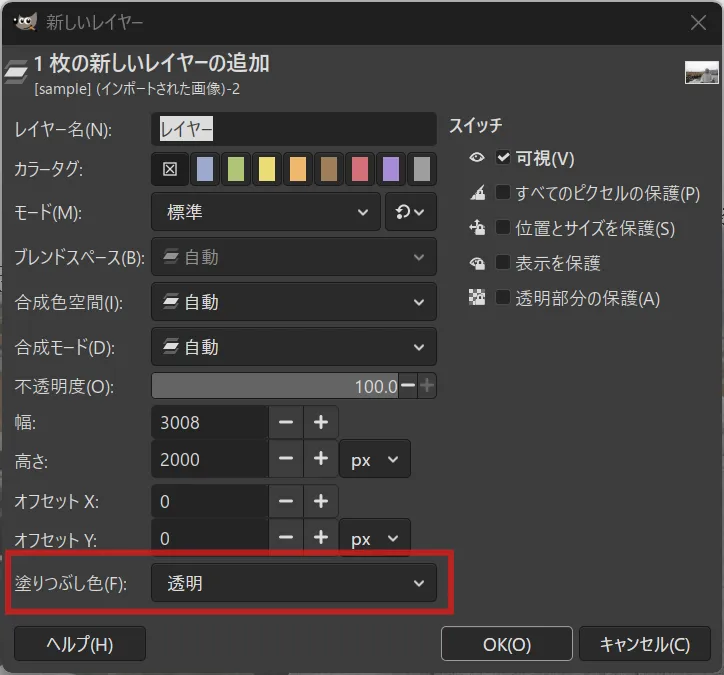Decrease オフセット Y with minus button
This screenshot has height=675, width=724.
point(286,538)
